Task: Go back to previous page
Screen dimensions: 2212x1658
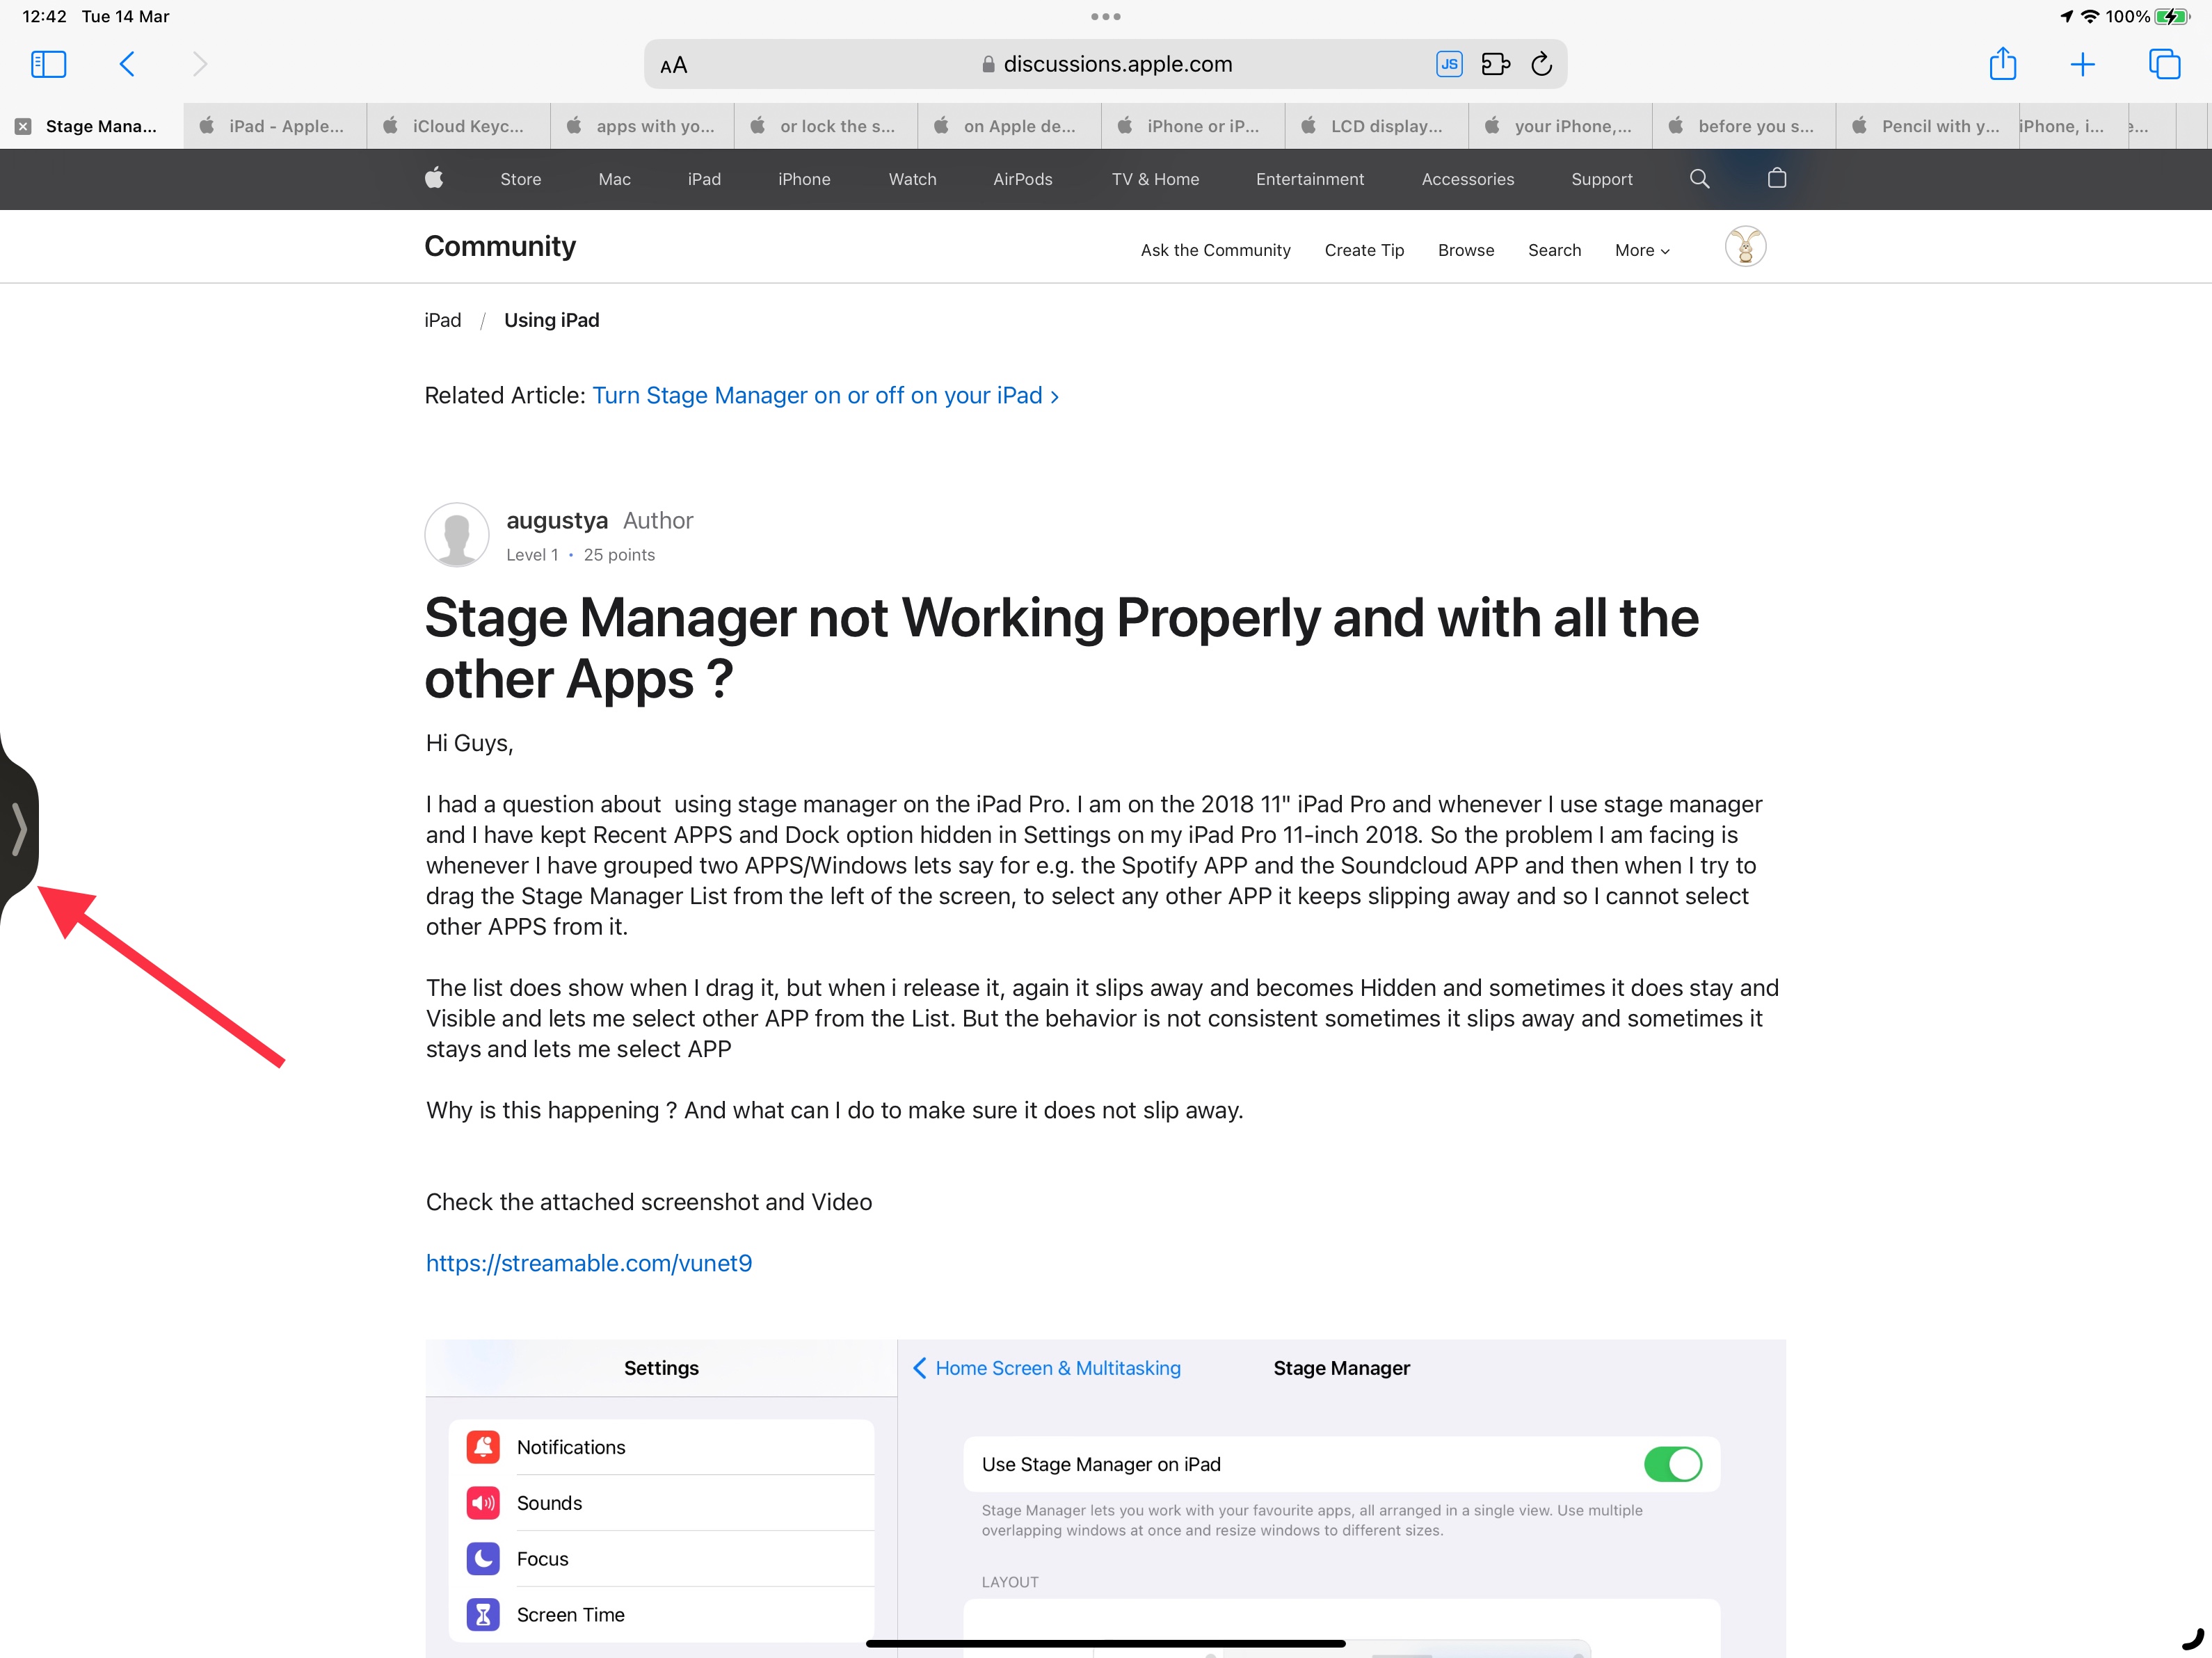Action: coord(127,65)
